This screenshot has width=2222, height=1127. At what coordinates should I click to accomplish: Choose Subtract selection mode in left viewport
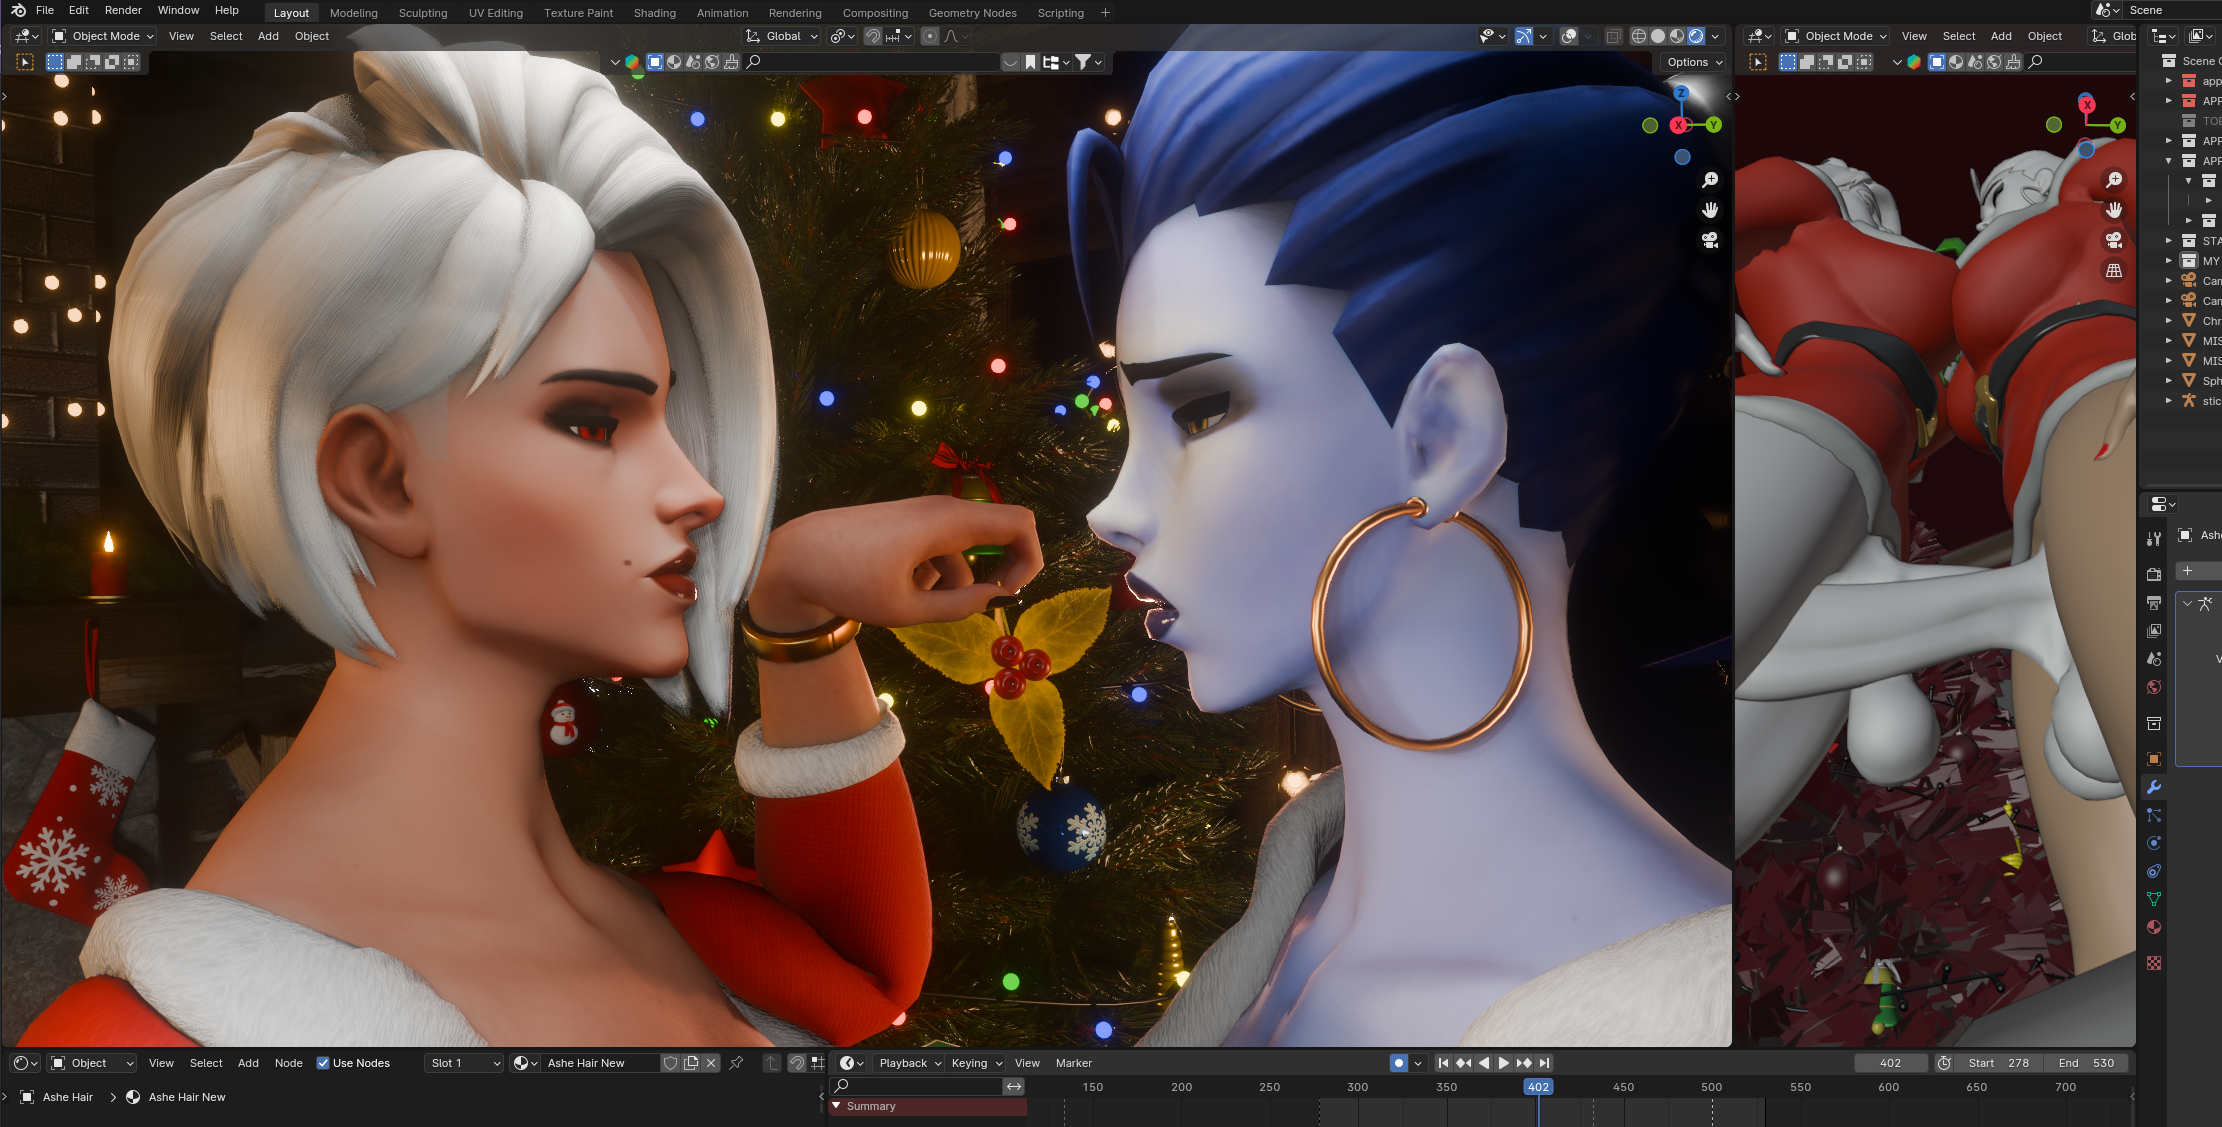pos(93,62)
